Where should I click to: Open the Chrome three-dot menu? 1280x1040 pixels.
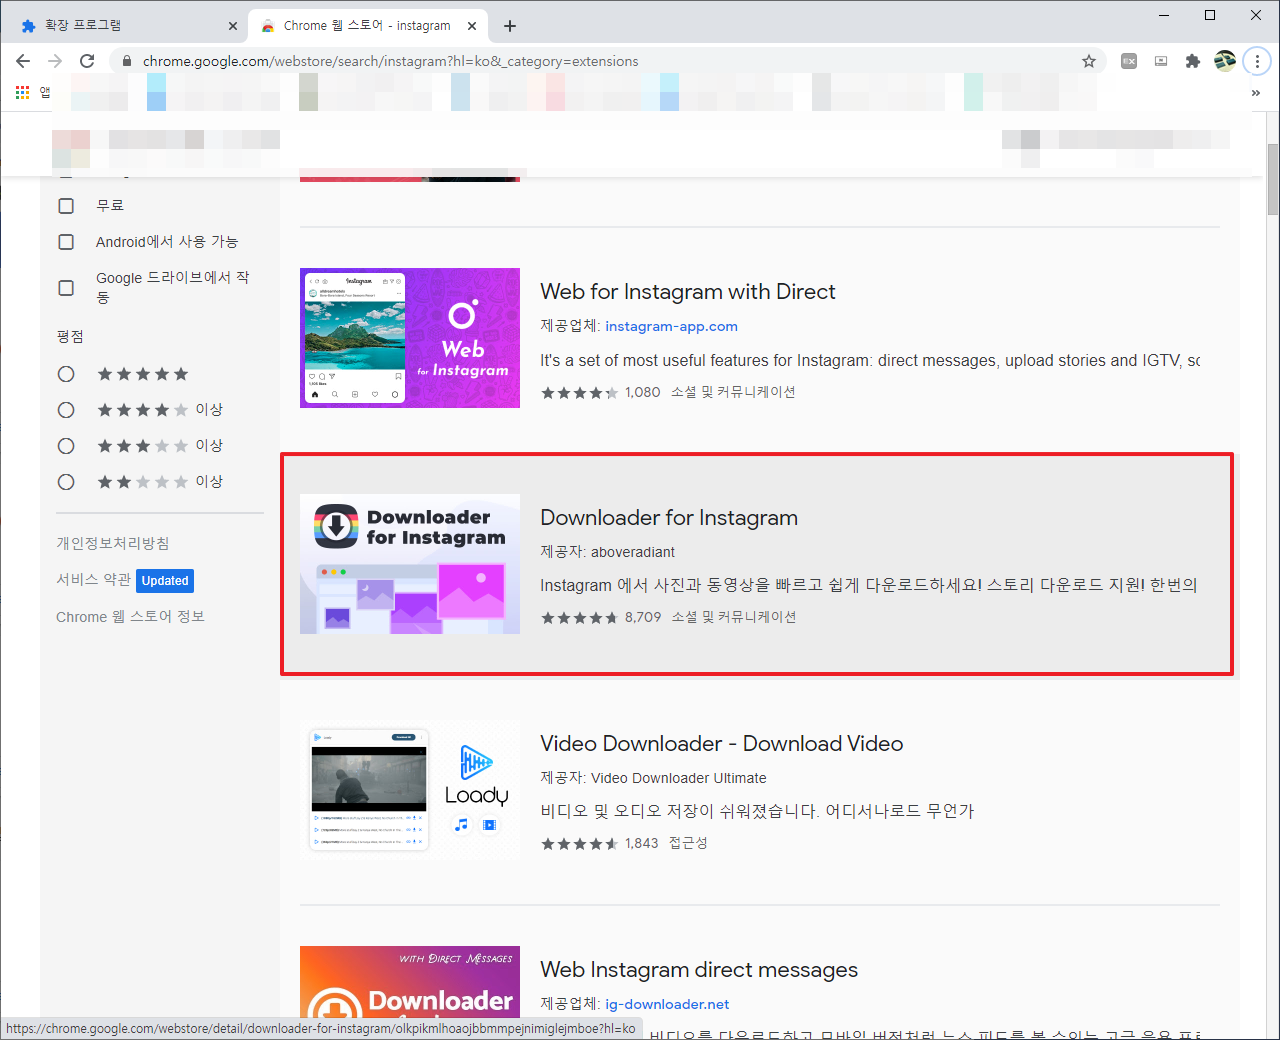click(1257, 61)
